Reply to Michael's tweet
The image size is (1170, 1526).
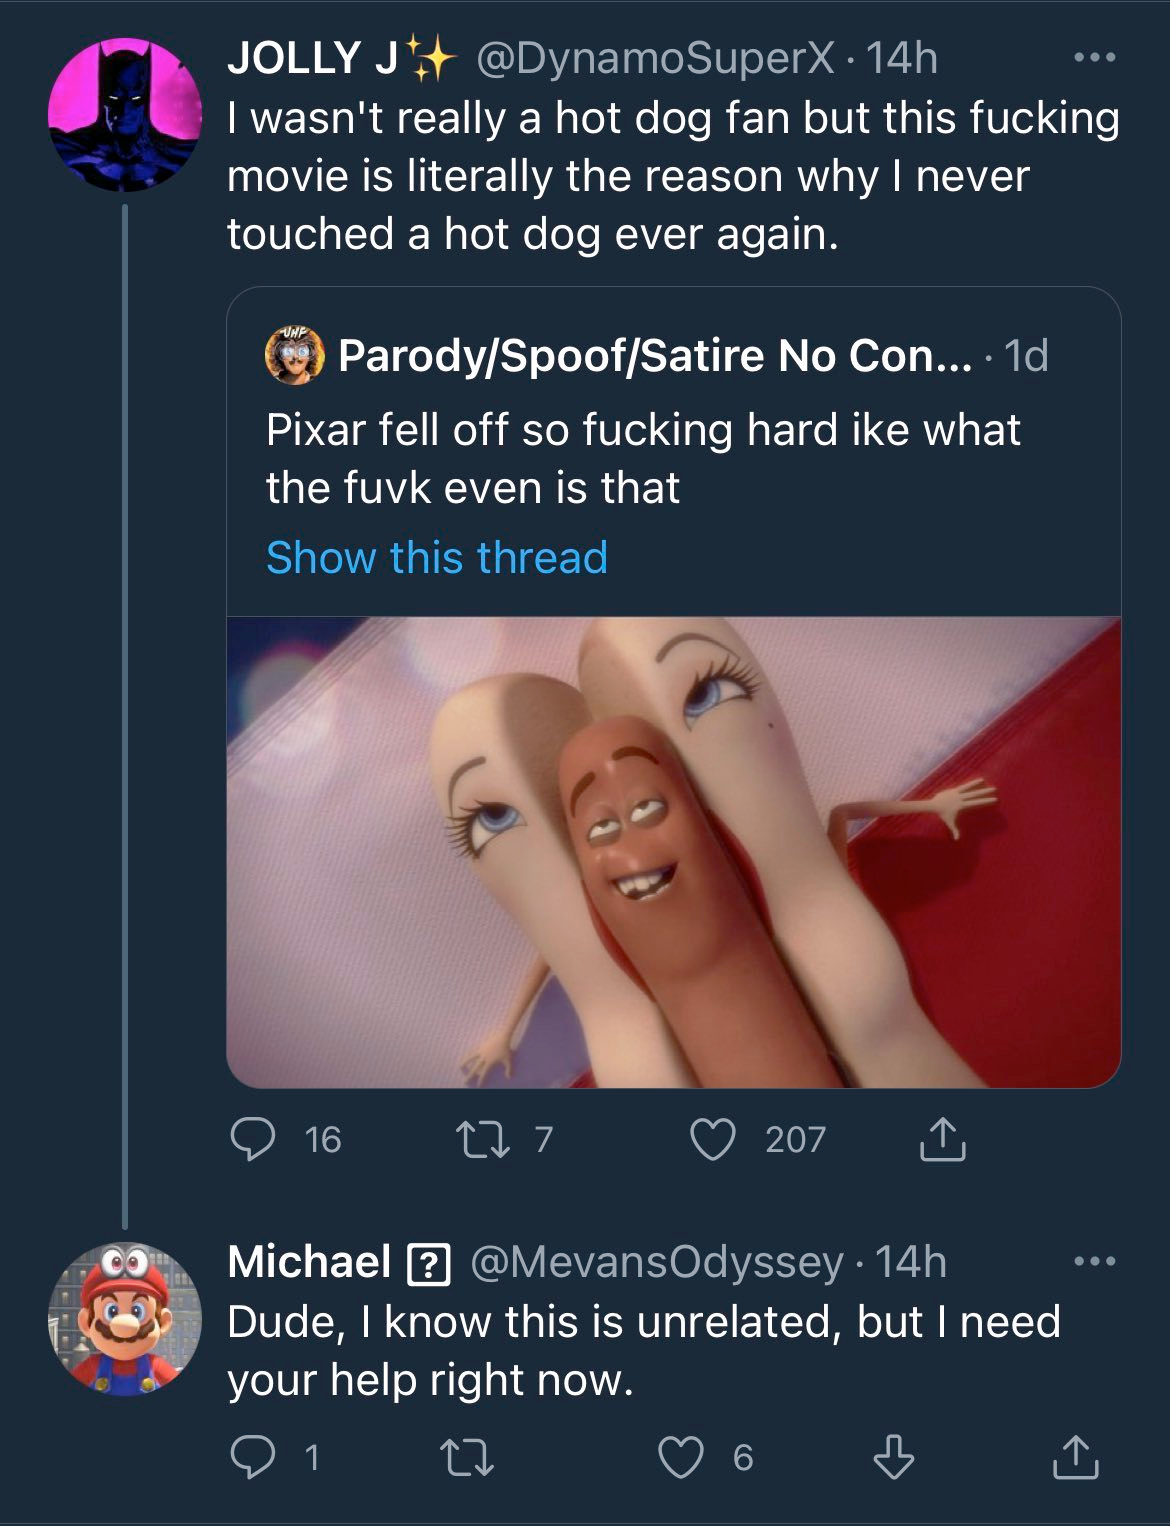[253, 1457]
